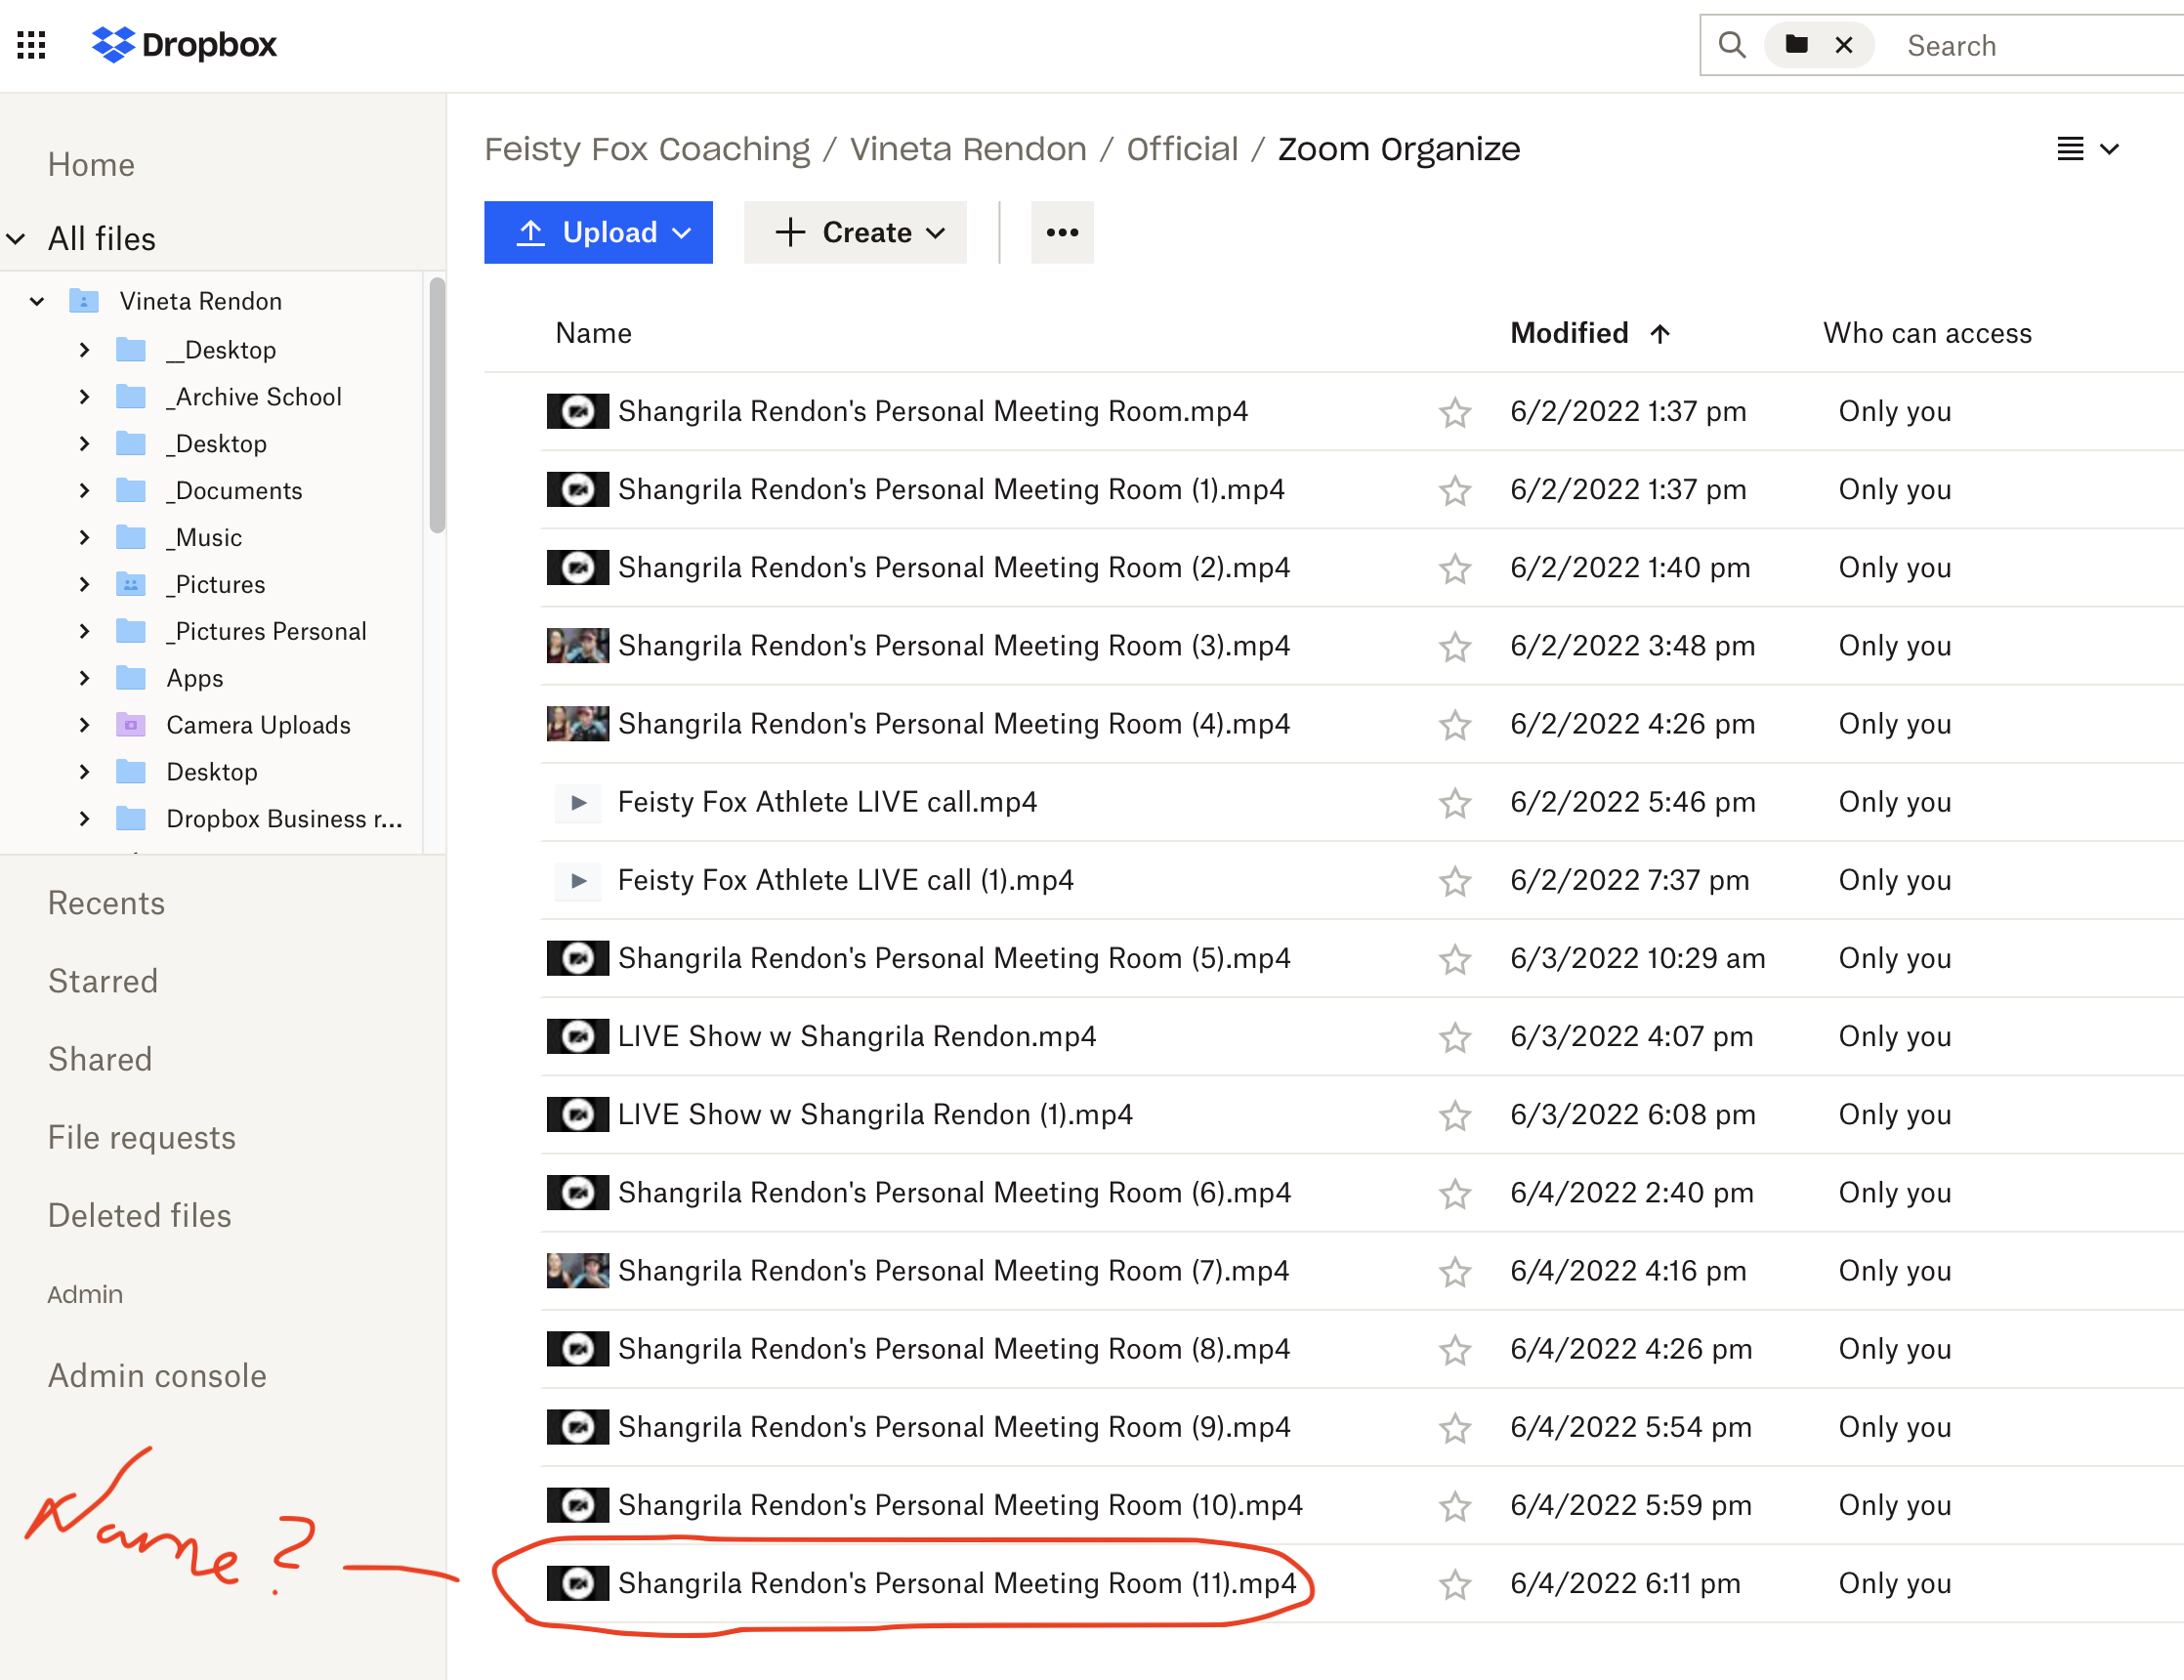Star Personal Meeting Room (6).mp4
This screenshot has width=2184, height=1680.
coord(1455,1193)
